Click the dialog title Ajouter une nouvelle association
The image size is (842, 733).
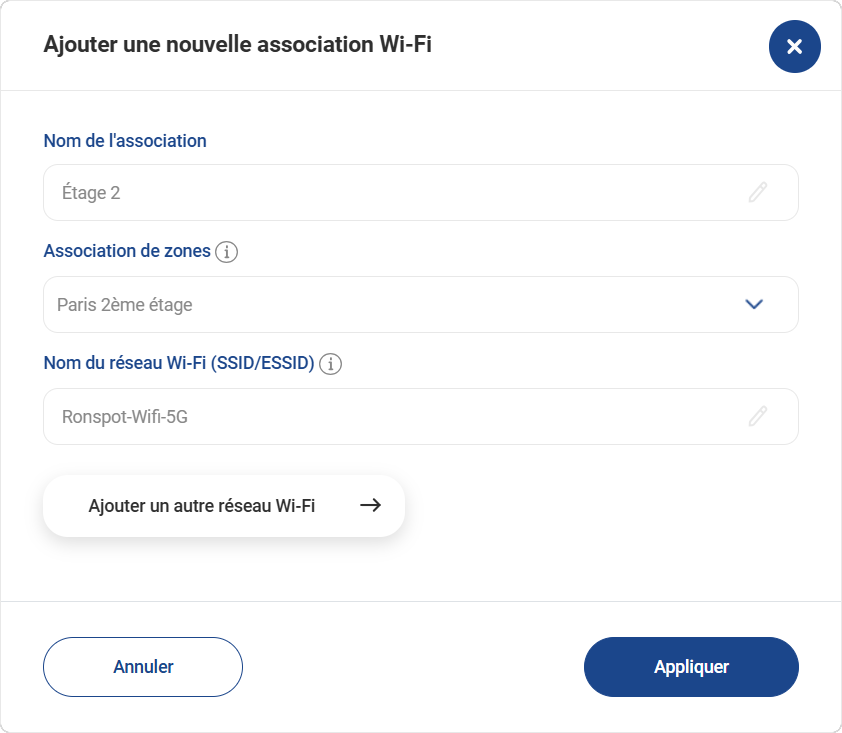click(x=236, y=45)
